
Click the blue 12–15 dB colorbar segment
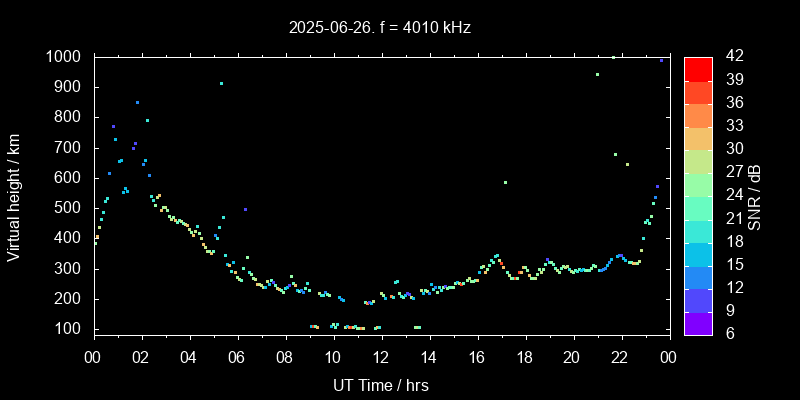coord(698,276)
